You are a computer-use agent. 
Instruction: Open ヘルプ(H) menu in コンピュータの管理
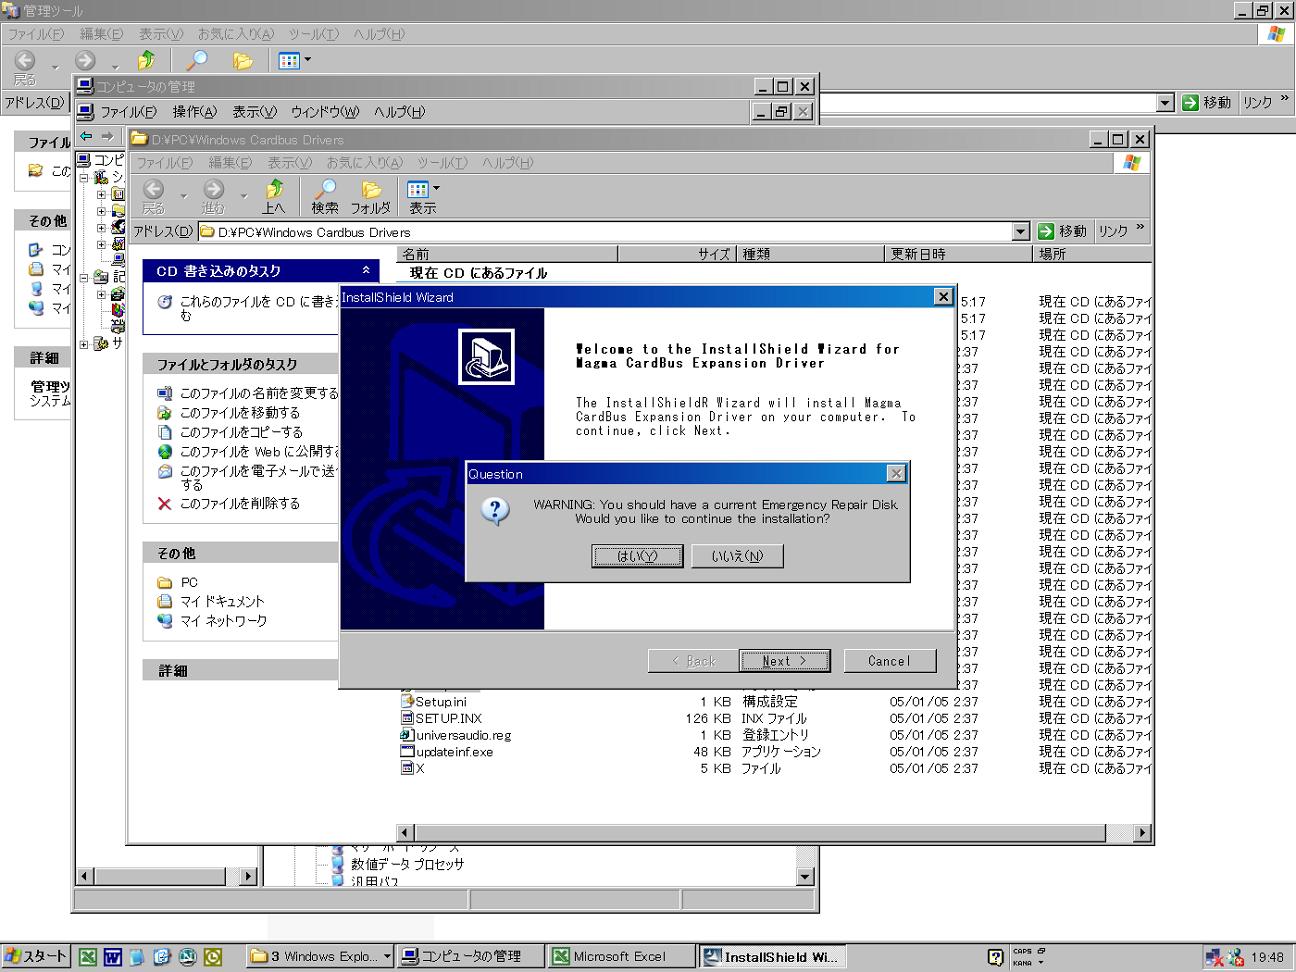(x=399, y=112)
